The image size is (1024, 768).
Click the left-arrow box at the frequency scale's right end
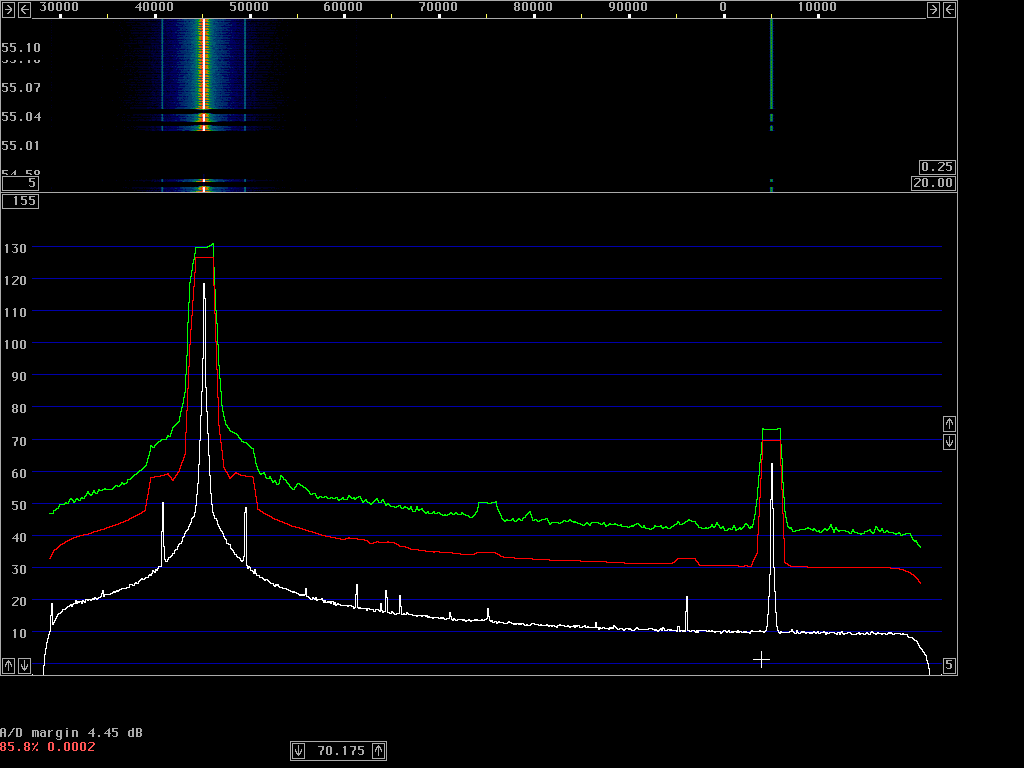950,9
